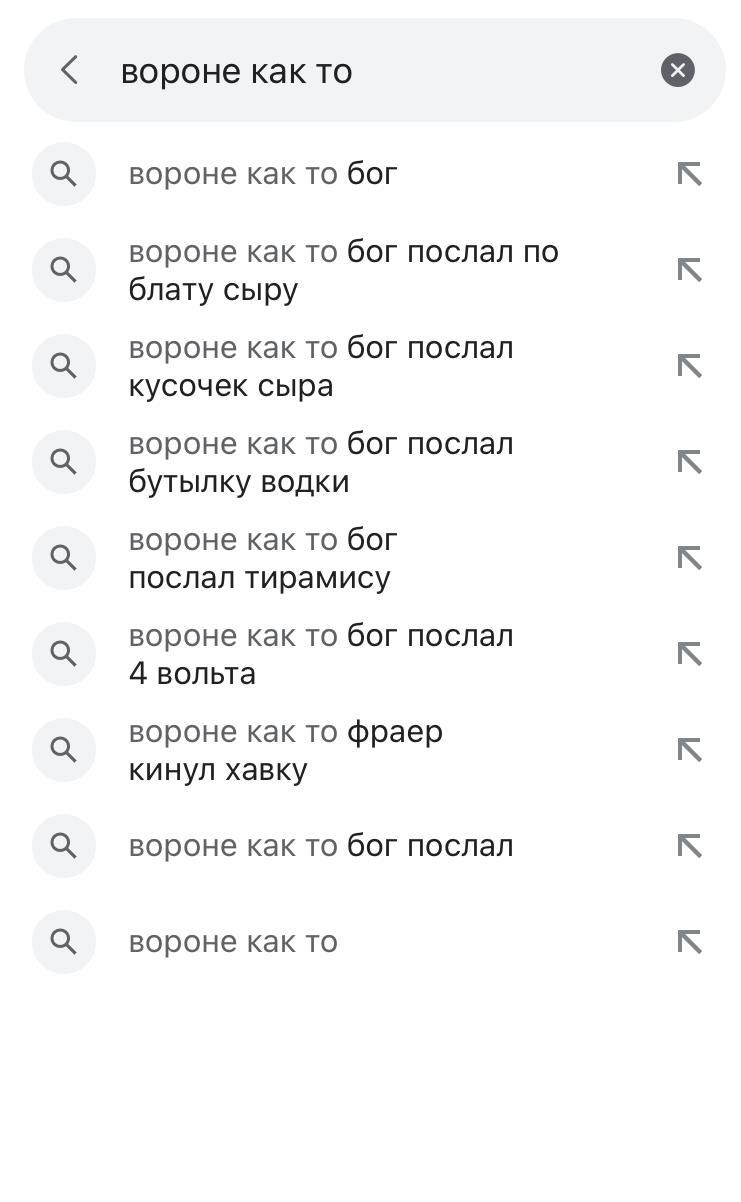Click magnifier icon next to "тирамису" suggestion
Image resolution: width=741 pixels, height=1202 pixels.
(x=64, y=558)
